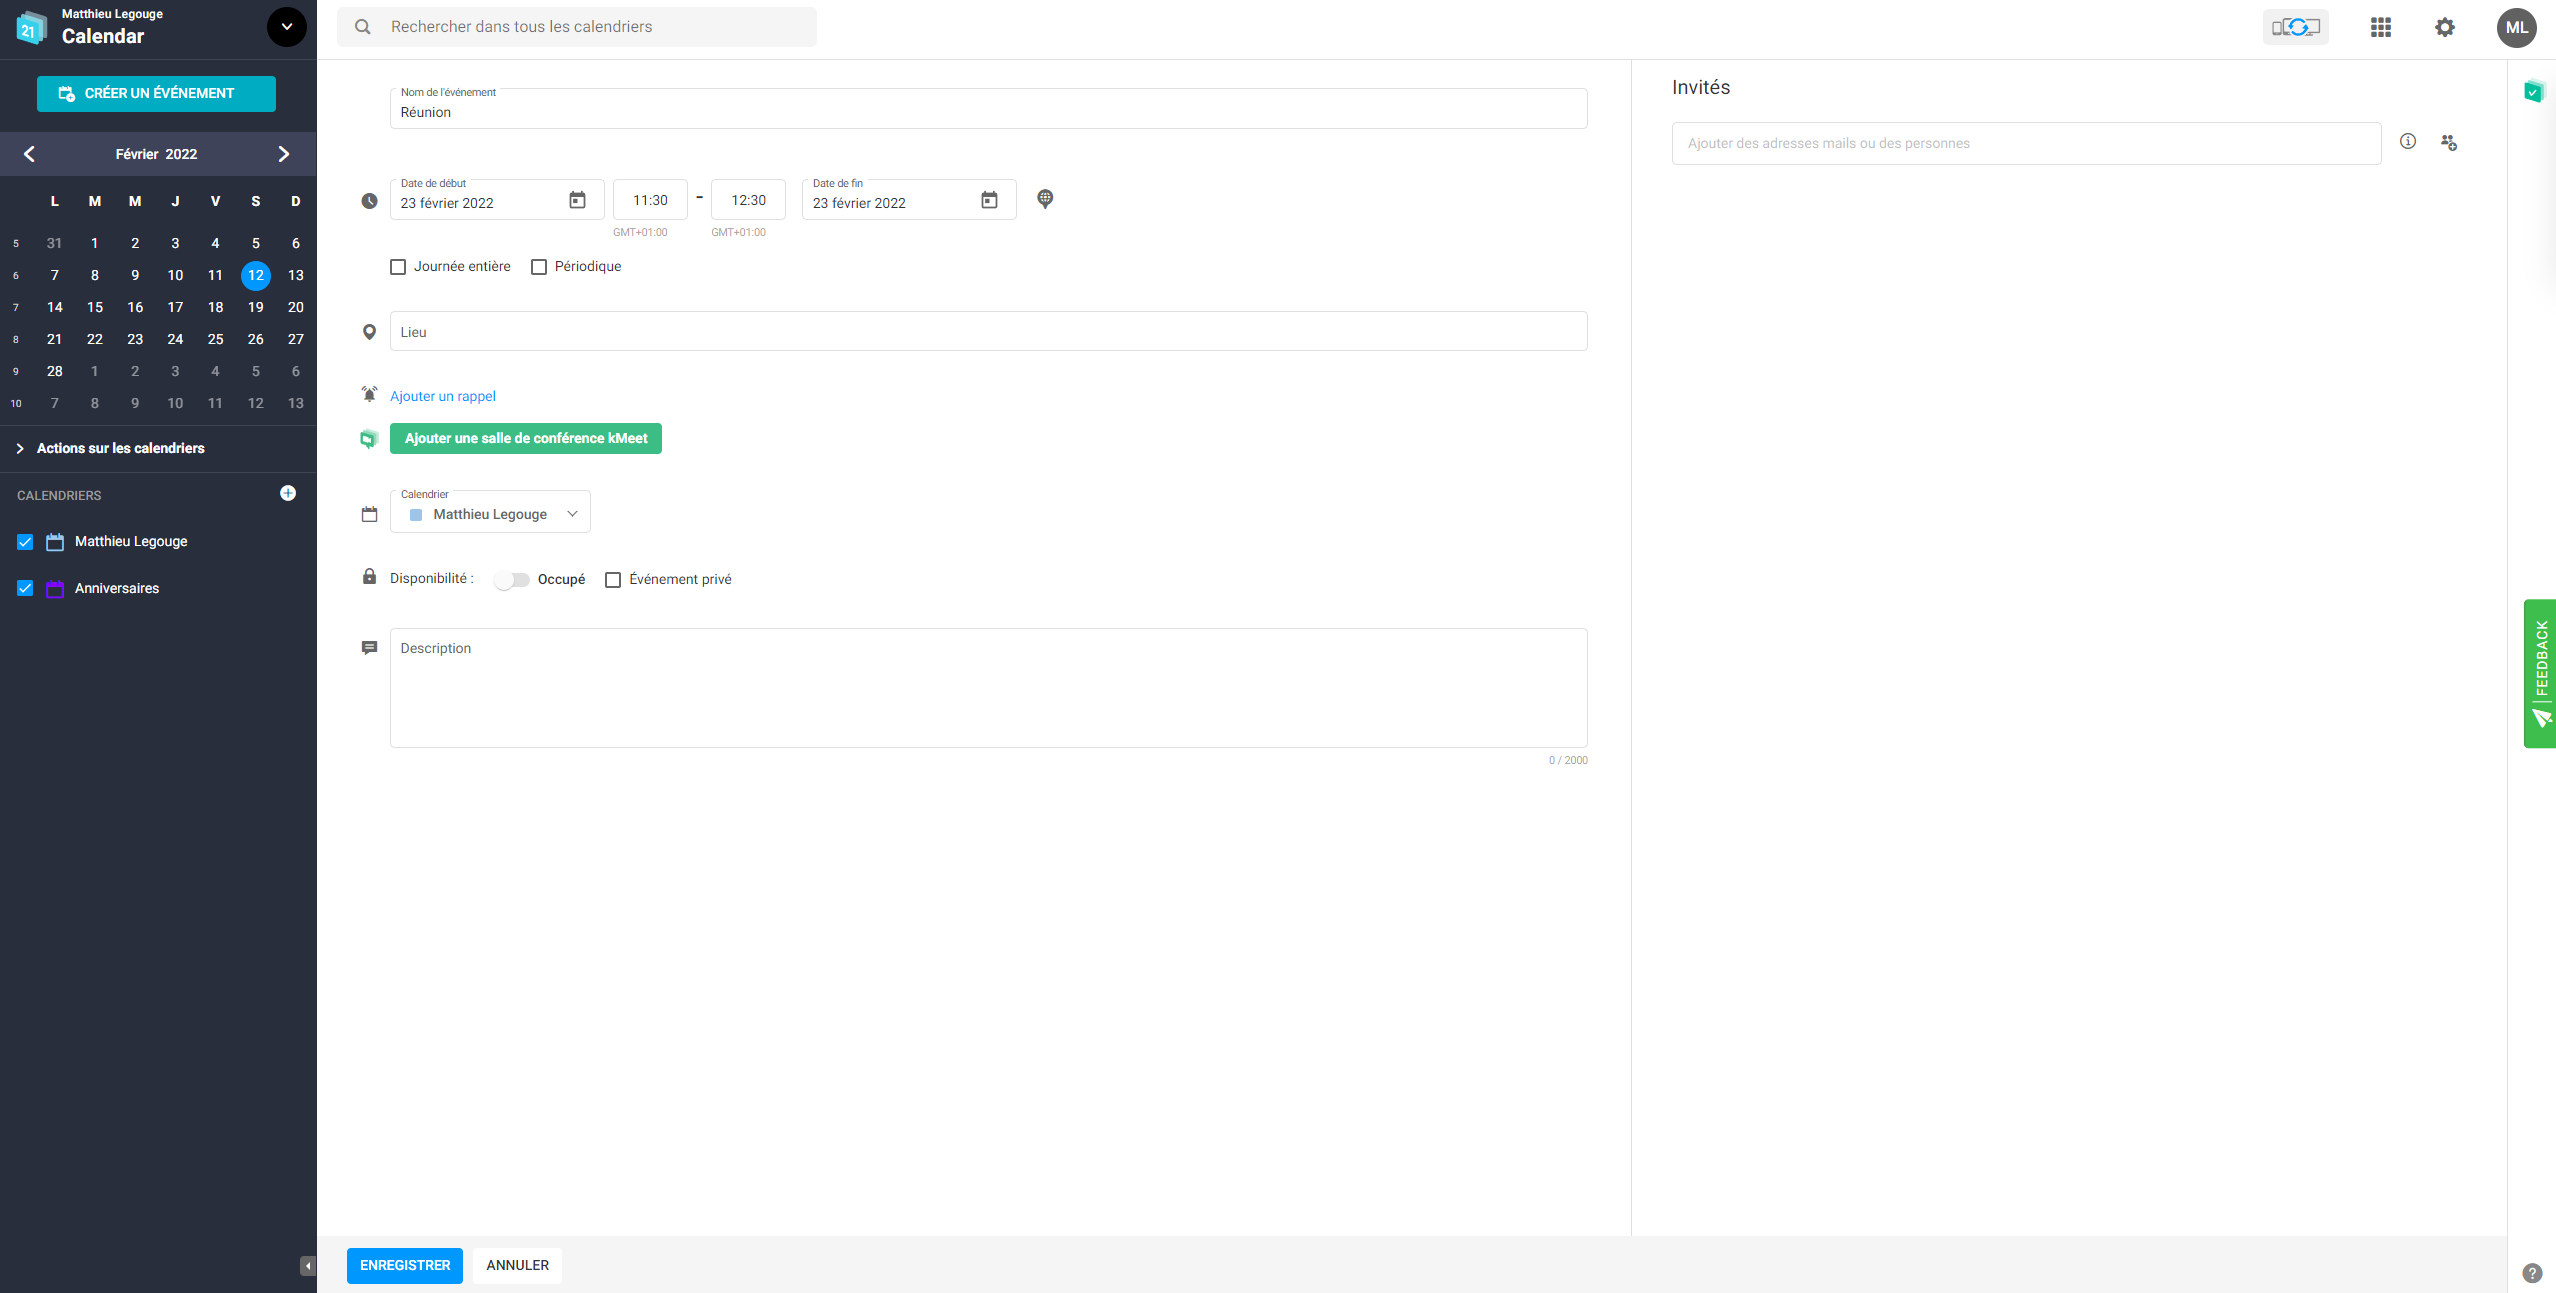Toggle the Occupé availability switch

511,580
